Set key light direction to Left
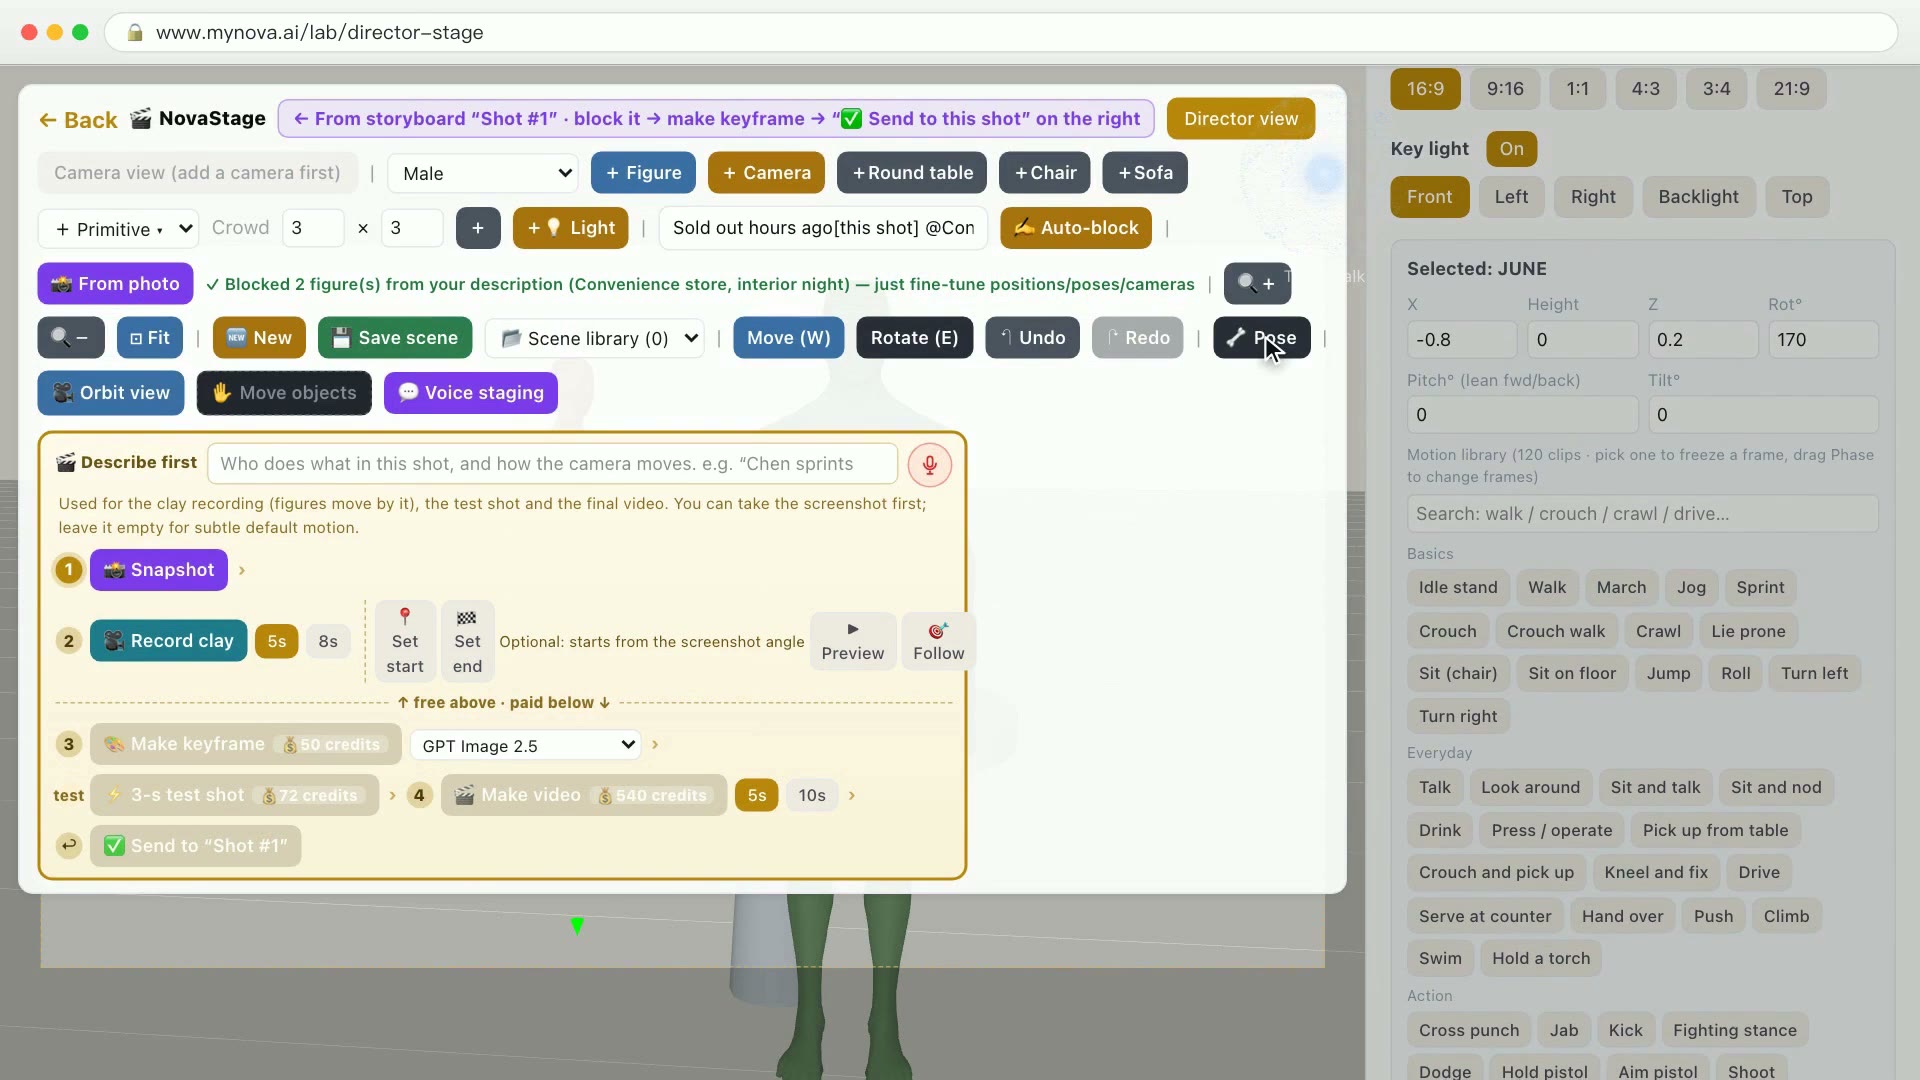Screen dimensions: 1920x1080 1511,197
